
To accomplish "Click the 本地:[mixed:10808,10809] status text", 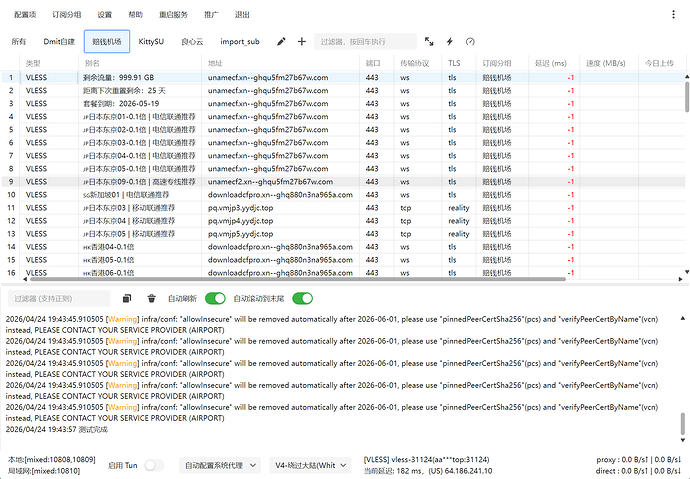I will tap(51, 460).
